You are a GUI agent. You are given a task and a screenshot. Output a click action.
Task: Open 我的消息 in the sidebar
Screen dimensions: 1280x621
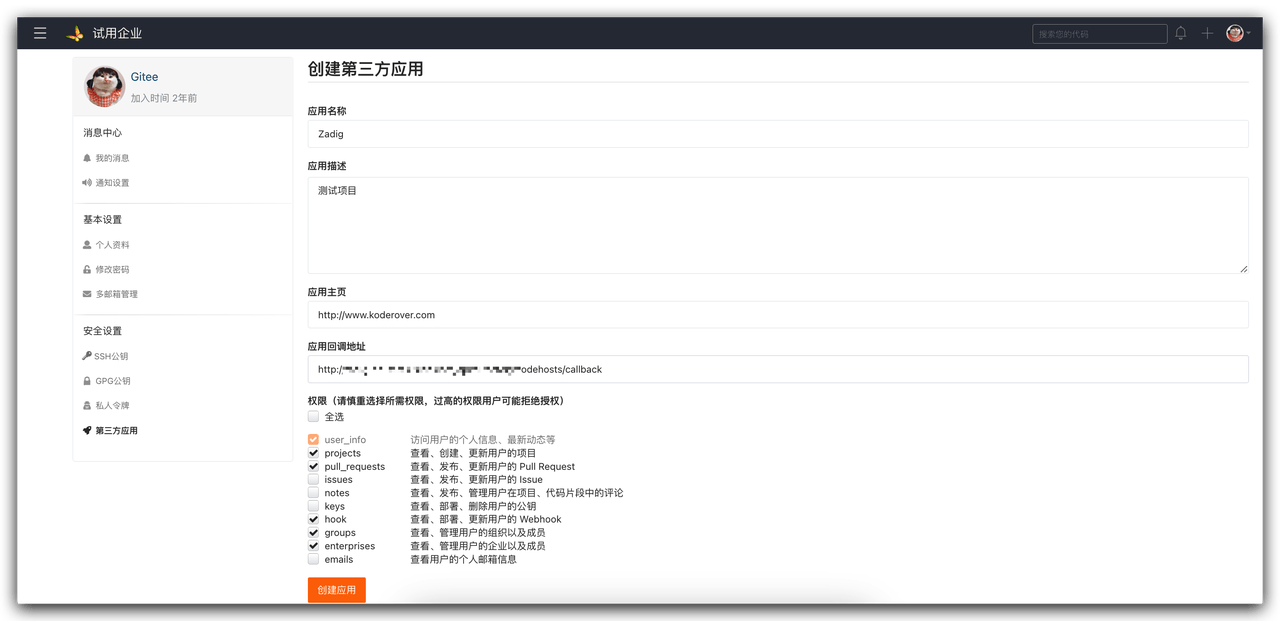112,158
